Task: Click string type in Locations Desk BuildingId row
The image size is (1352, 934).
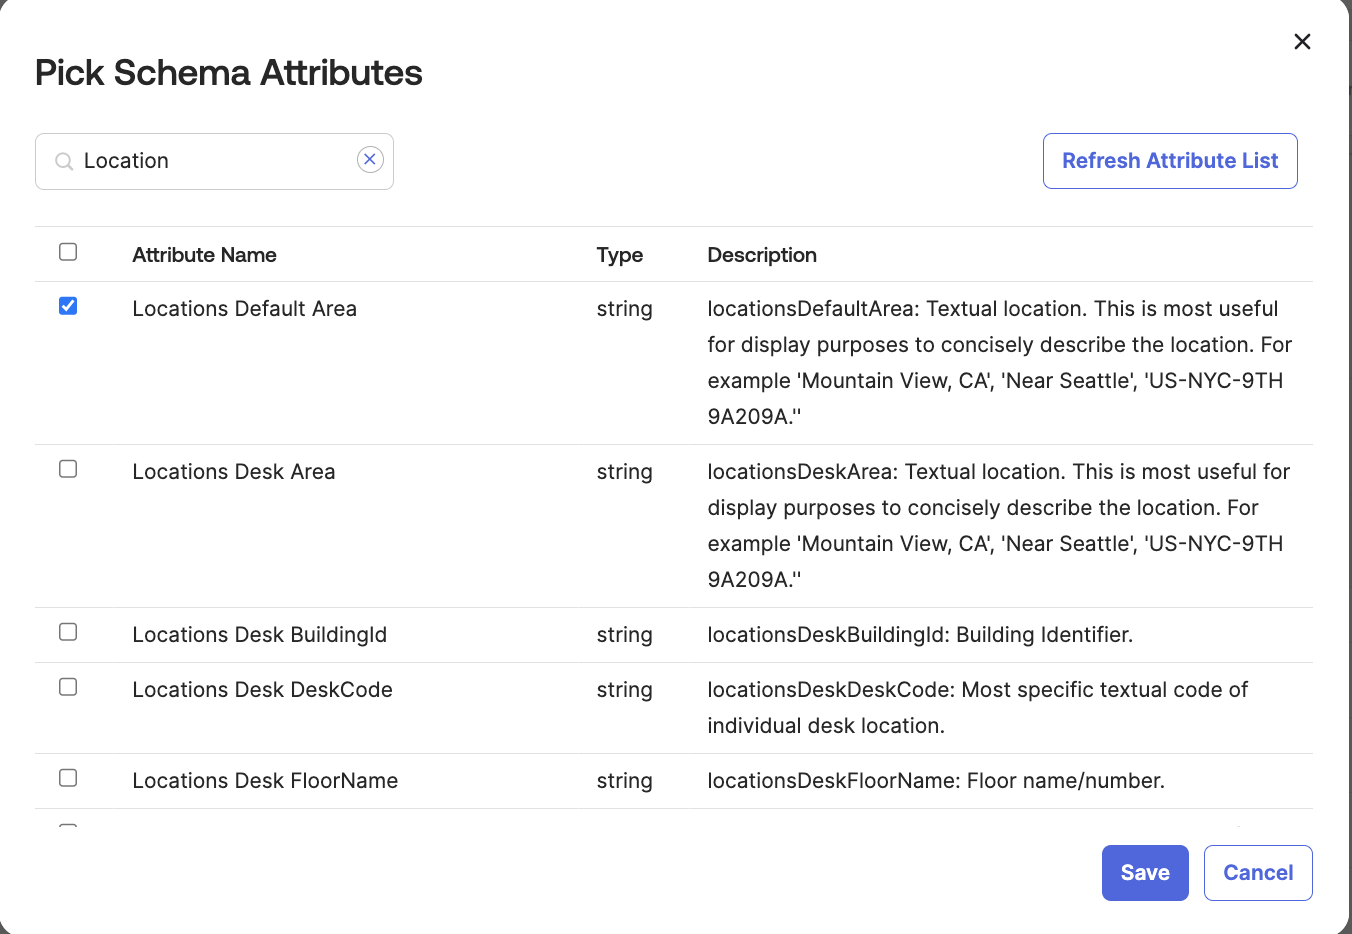Action: coord(624,635)
